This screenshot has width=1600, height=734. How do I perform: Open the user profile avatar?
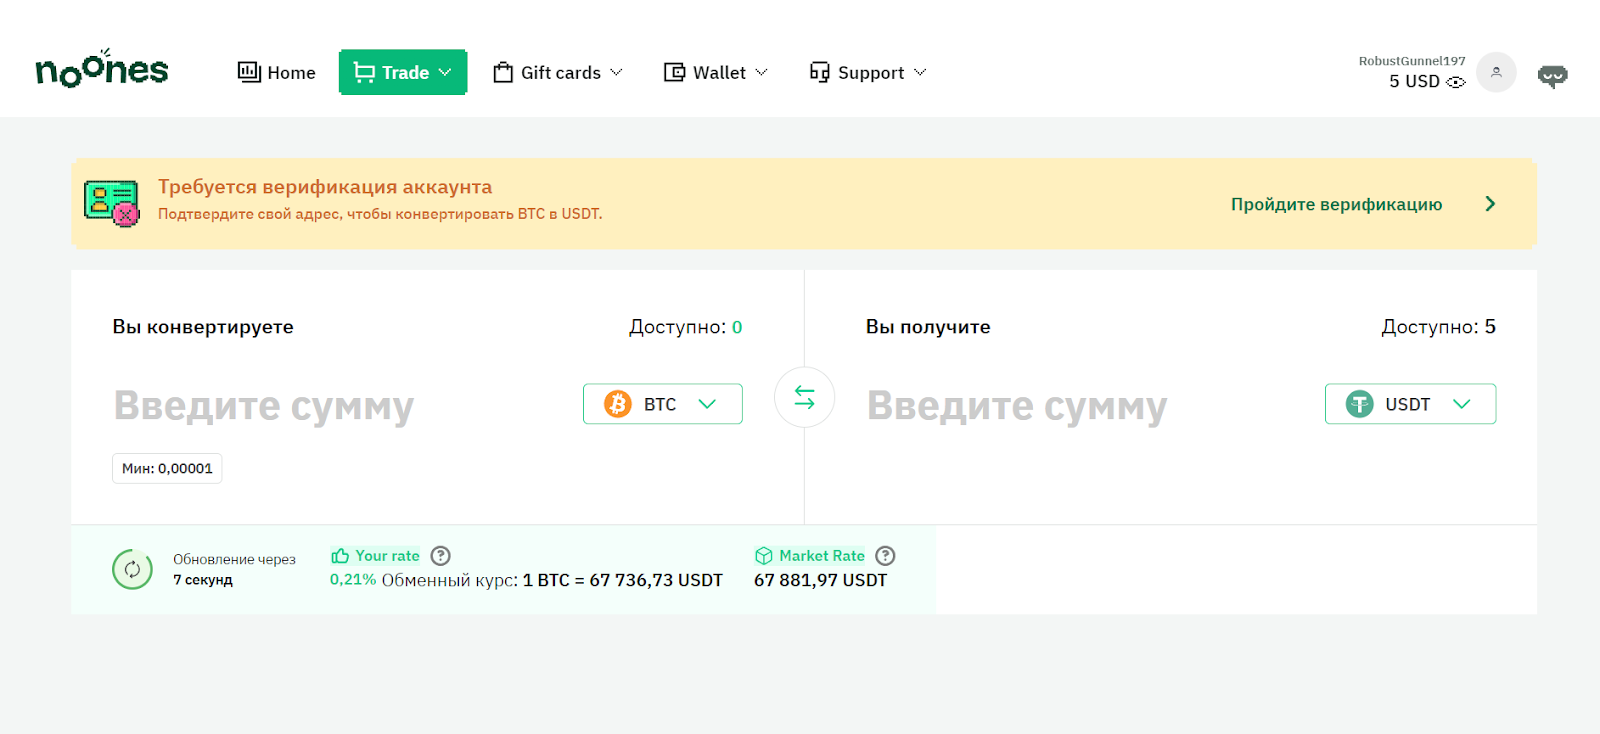[1496, 72]
